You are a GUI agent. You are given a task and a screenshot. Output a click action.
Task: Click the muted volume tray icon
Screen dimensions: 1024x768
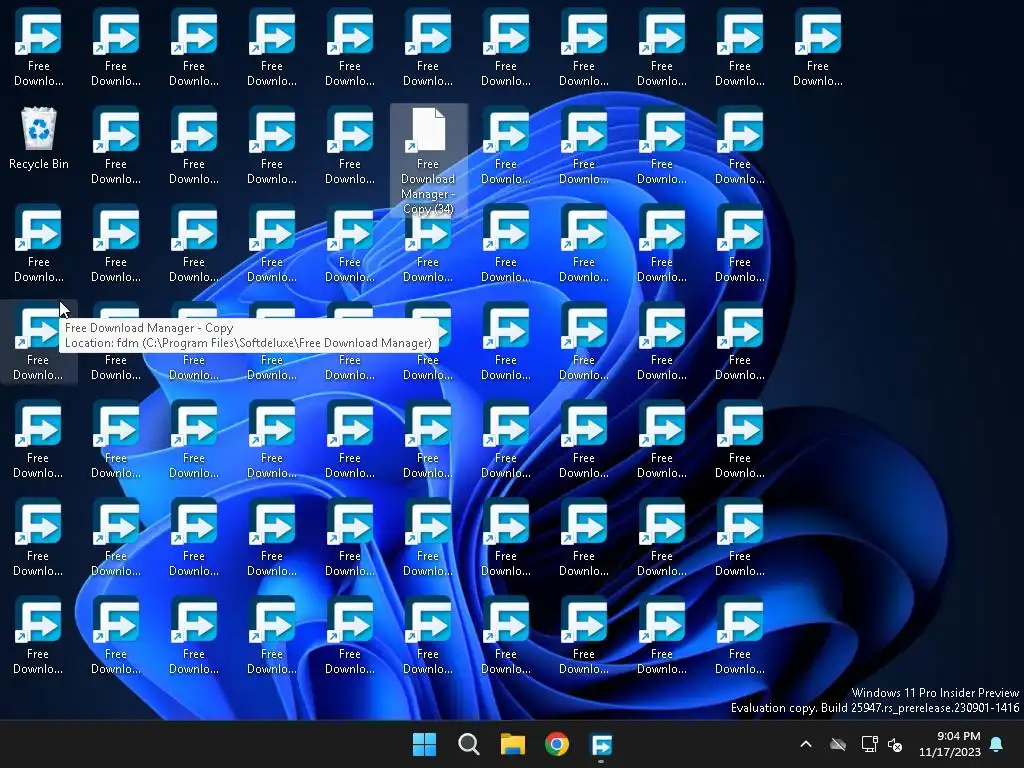coord(895,744)
